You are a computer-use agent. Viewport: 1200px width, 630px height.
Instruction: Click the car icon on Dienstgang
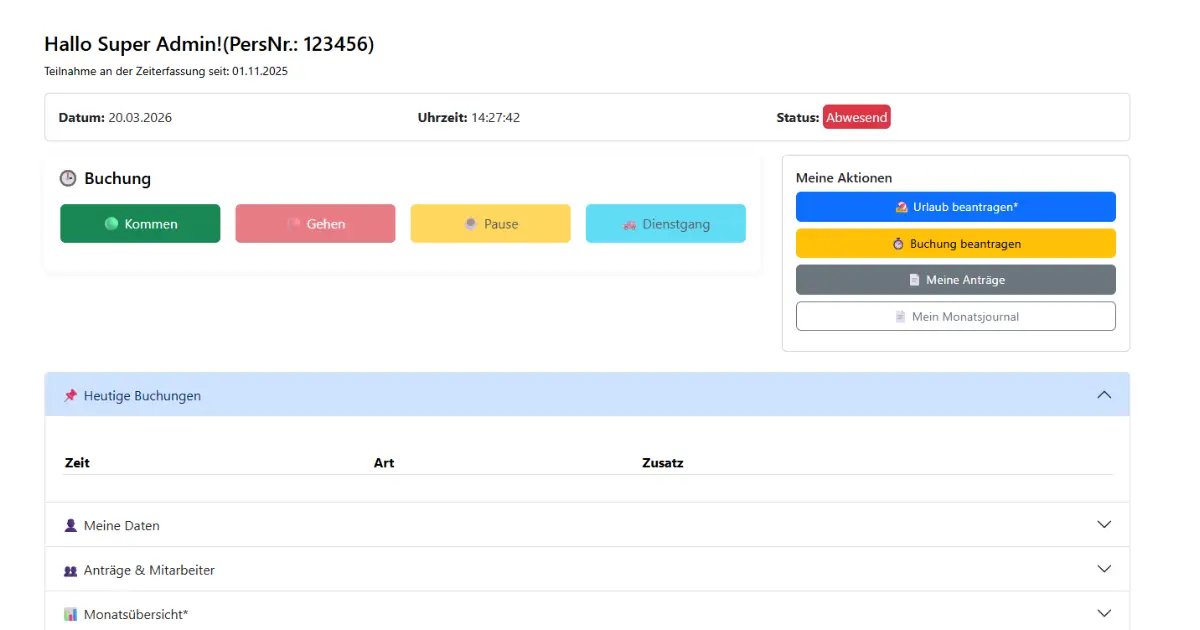coord(629,224)
